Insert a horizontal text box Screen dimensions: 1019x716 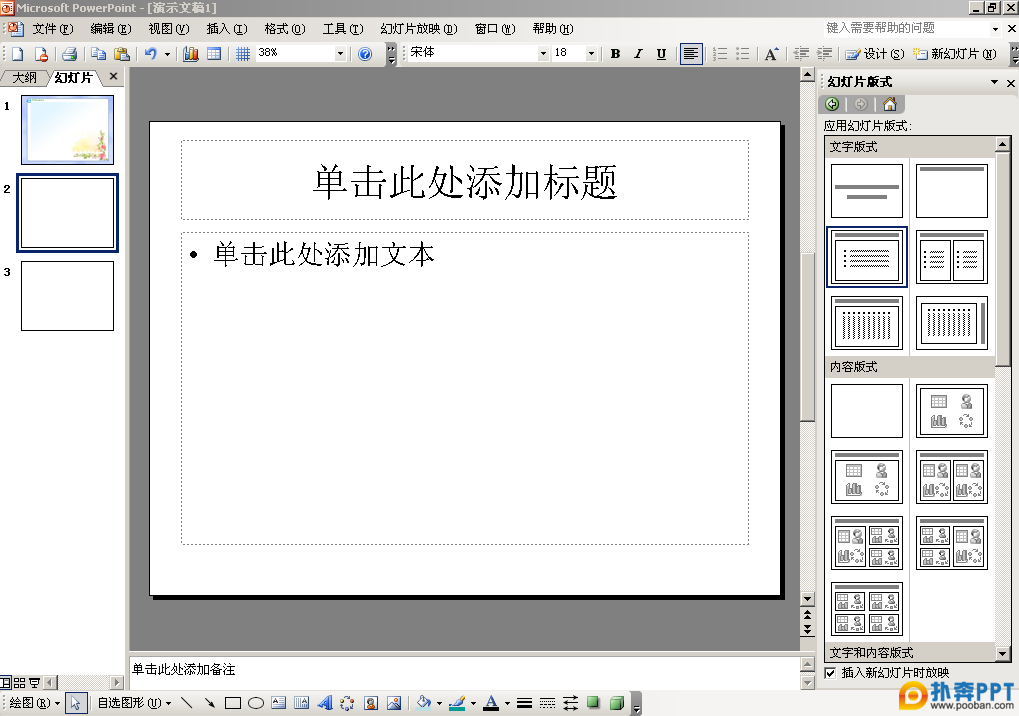pos(278,702)
